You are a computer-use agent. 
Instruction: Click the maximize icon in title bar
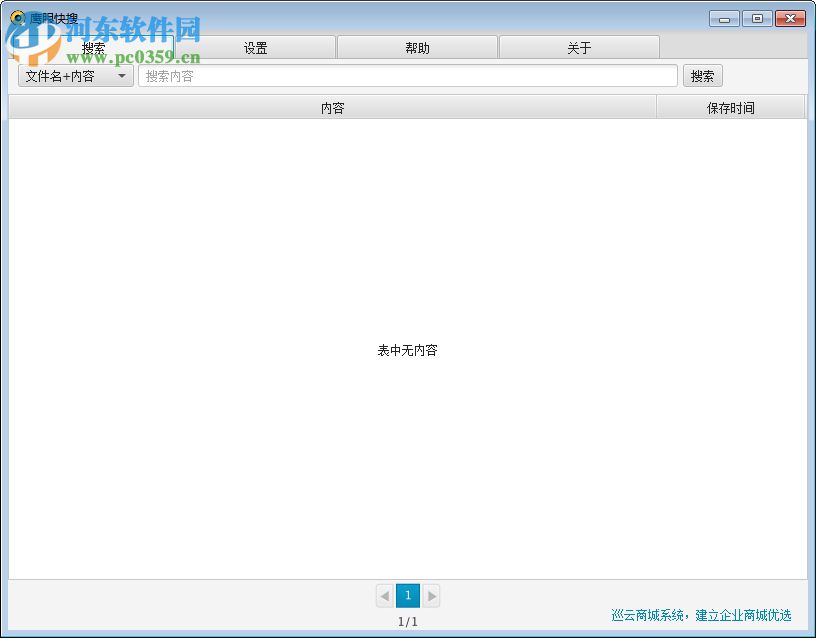[756, 17]
